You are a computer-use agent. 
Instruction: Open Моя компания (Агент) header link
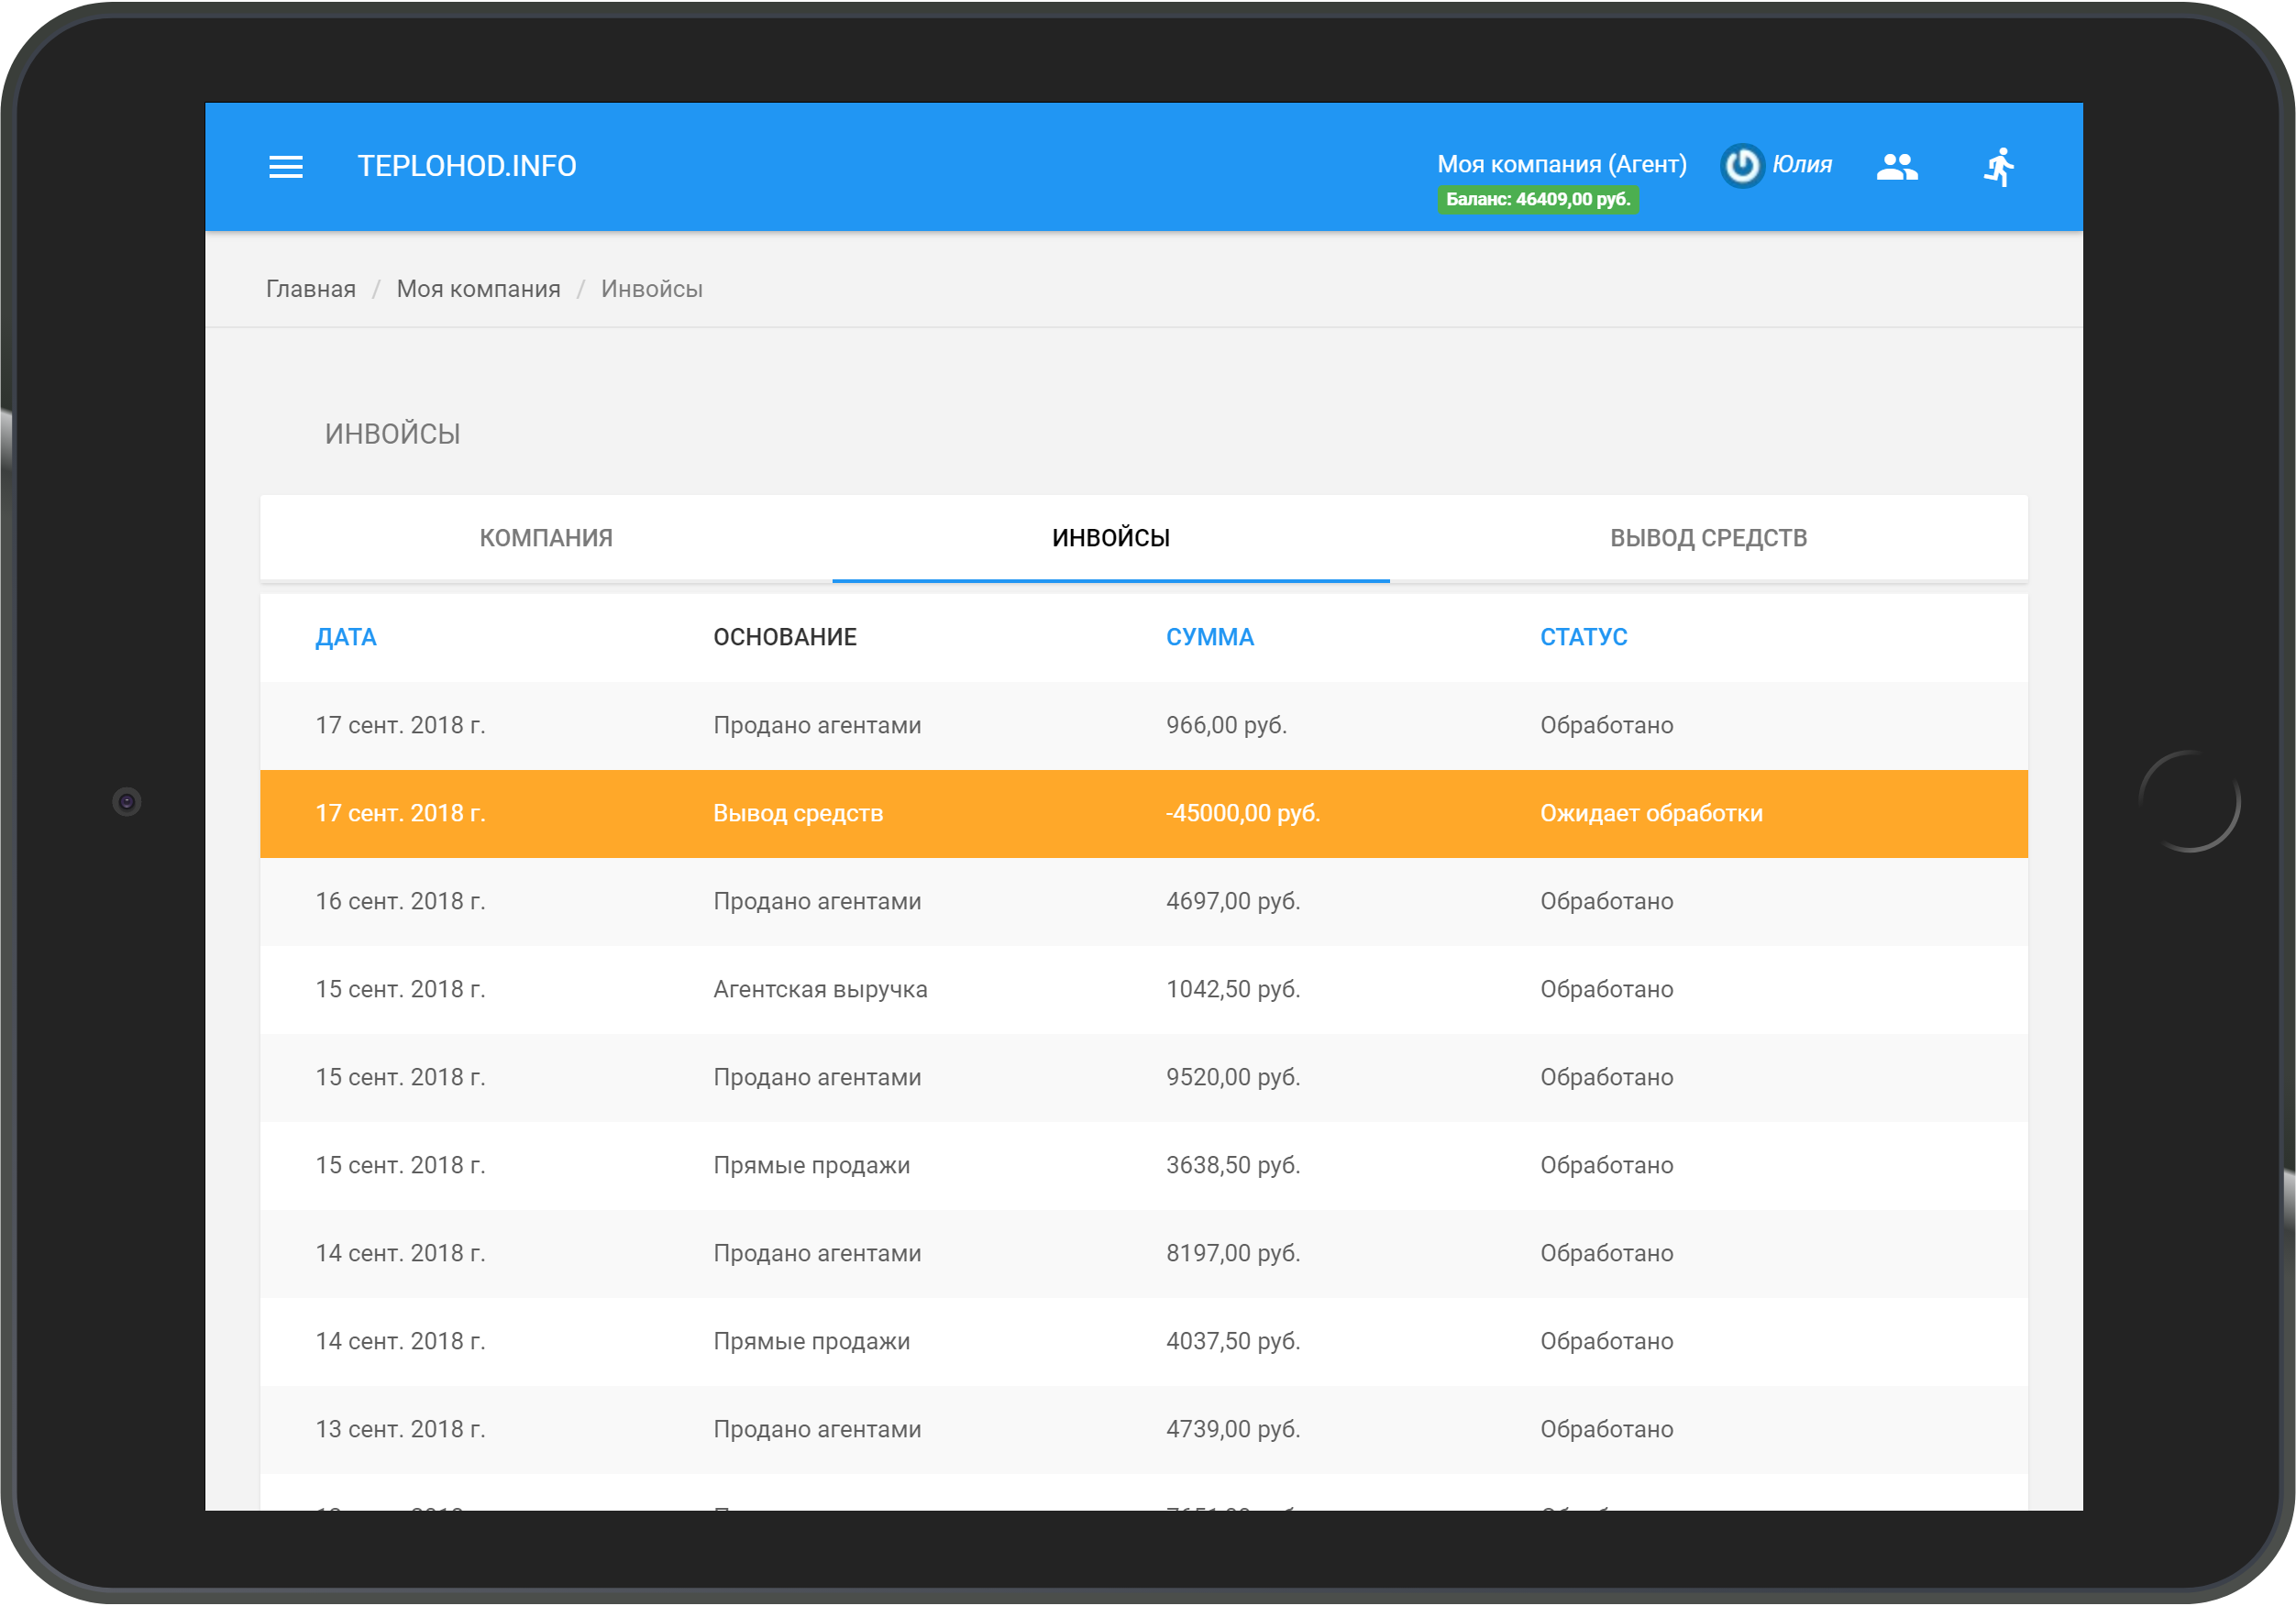pos(1561,164)
